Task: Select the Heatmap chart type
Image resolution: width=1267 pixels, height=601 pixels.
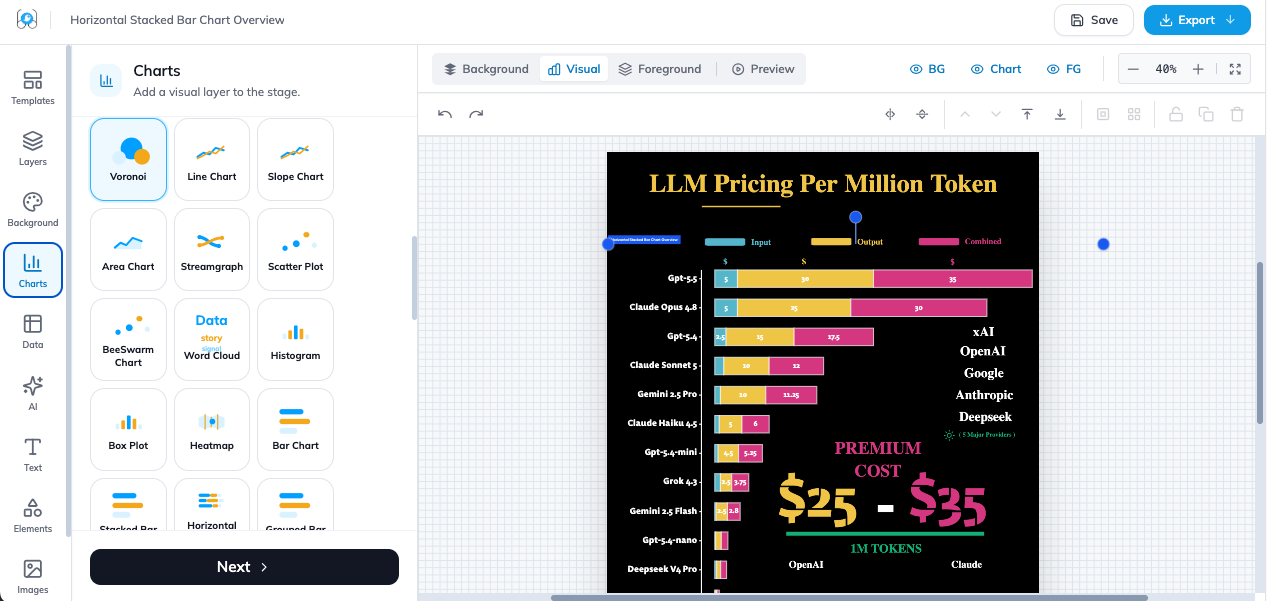Action: point(212,429)
